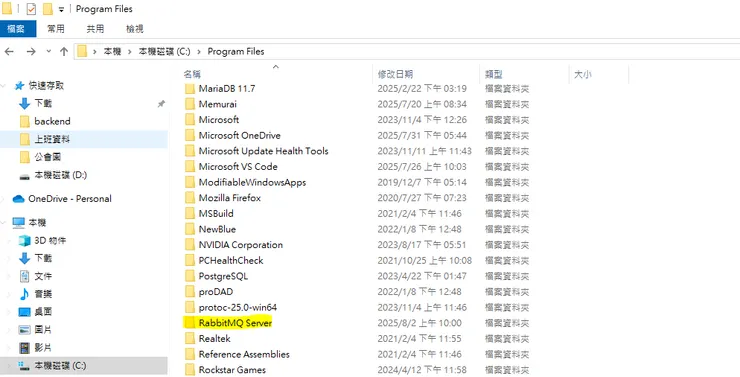Click the protoc-25.0-win64 folder icon
Screen dimensions: 740x377
pyautogui.click(x=190, y=307)
